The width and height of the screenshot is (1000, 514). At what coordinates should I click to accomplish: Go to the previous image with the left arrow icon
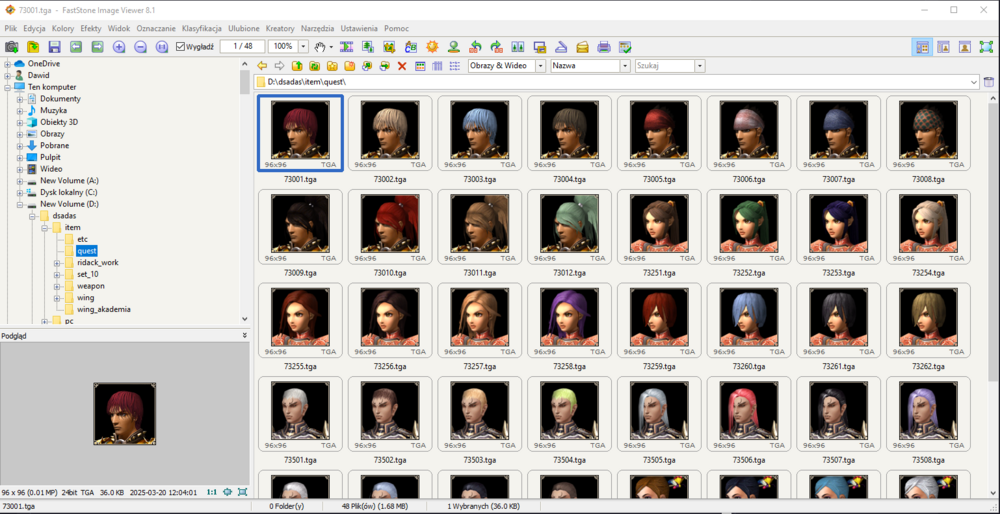point(76,47)
